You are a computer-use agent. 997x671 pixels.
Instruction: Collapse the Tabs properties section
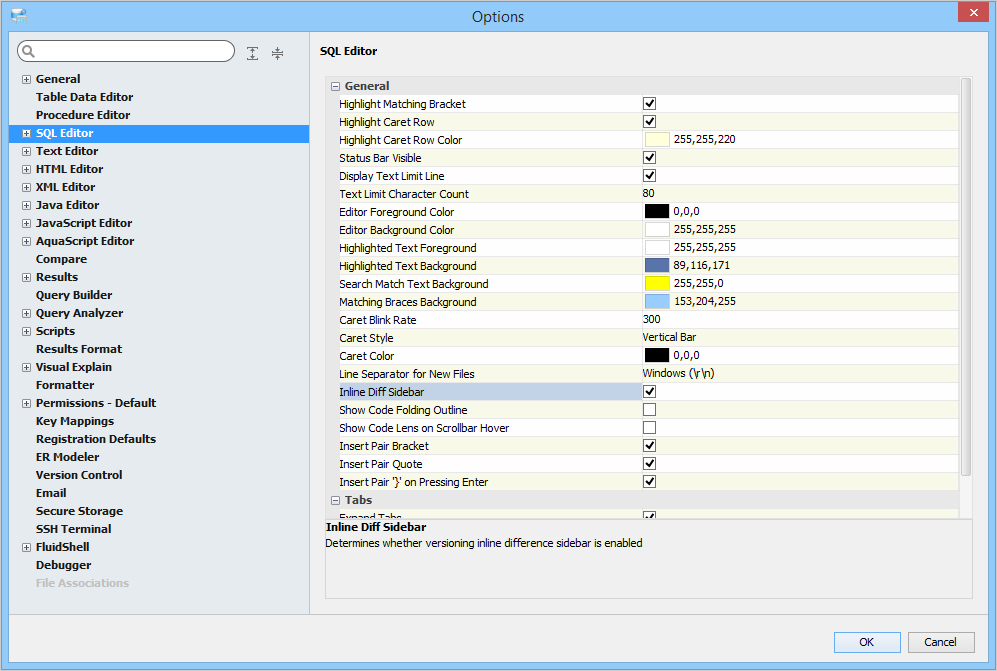[x=336, y=500]
